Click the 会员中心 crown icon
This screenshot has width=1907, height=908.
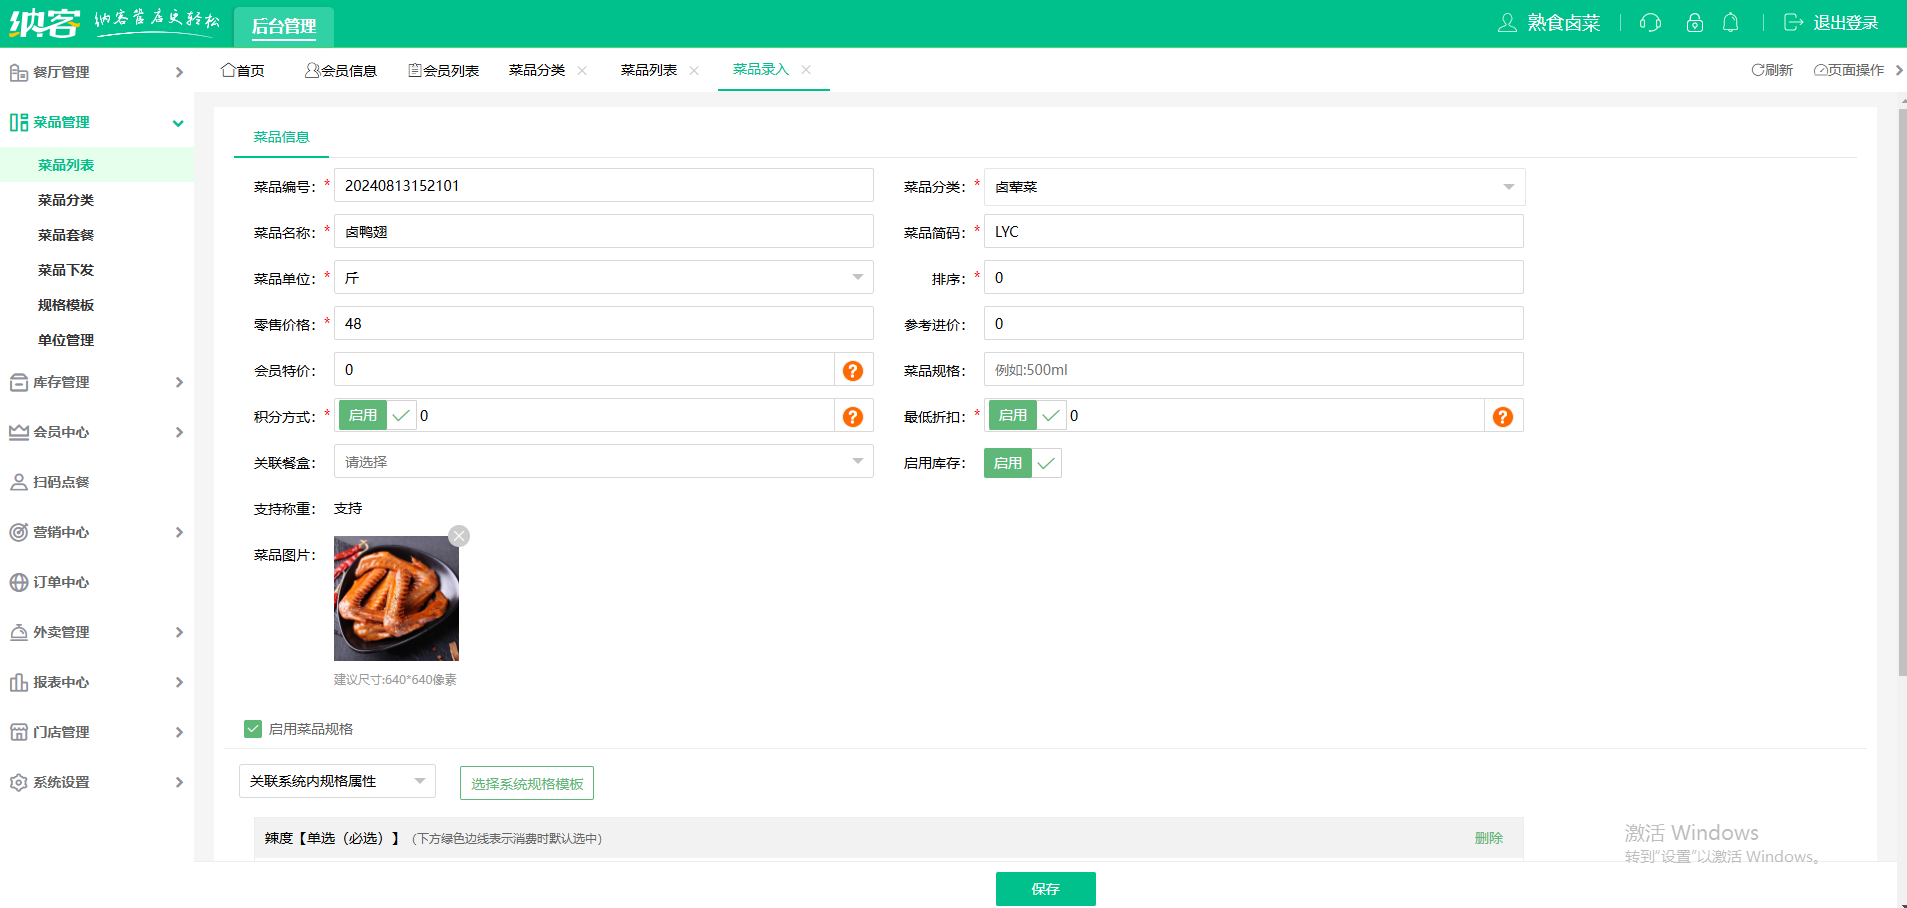[18, 432]
